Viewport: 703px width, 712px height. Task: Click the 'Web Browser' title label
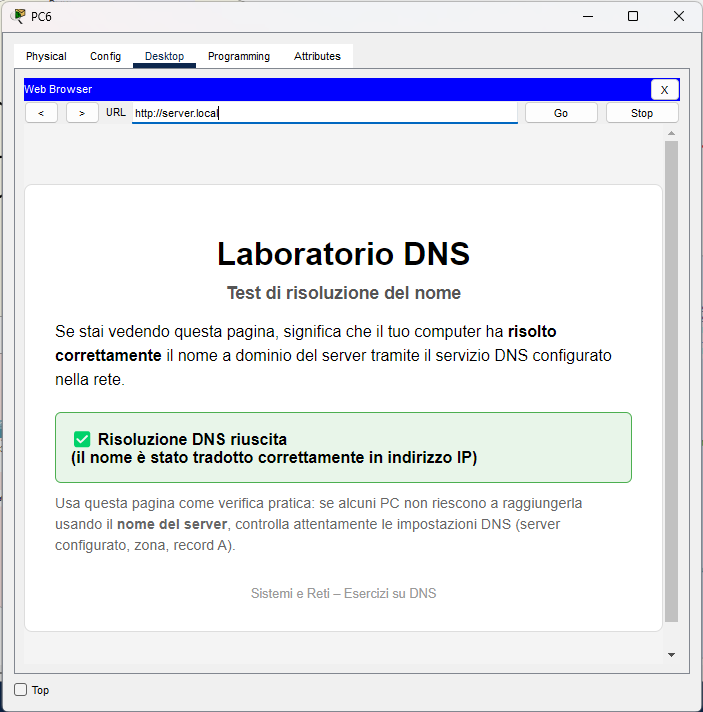pyautogui.click(x=58, y=89)
